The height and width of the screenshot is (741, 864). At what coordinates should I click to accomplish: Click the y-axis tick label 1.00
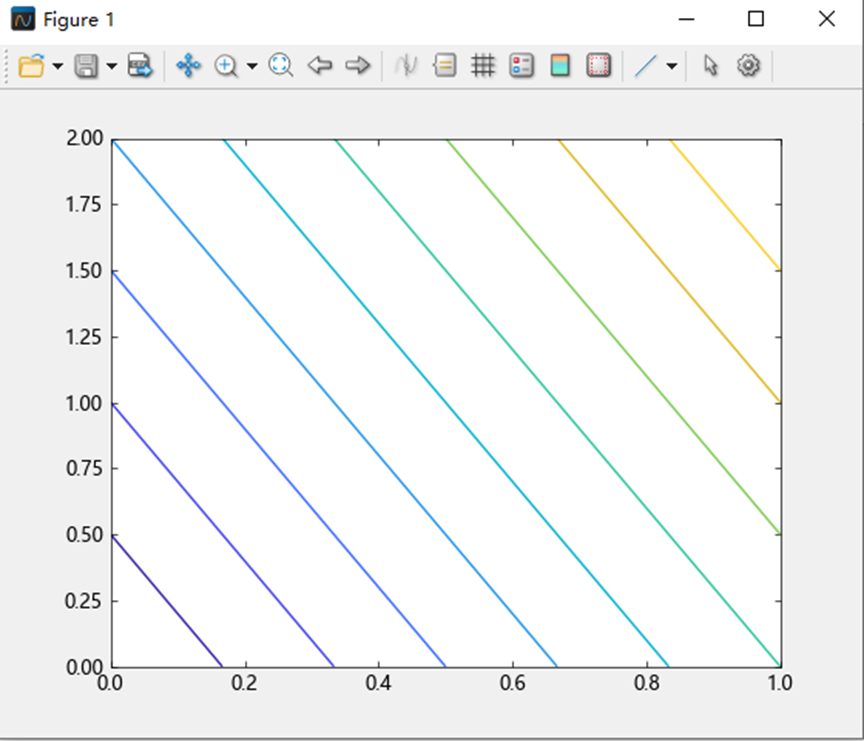point(84,403)
